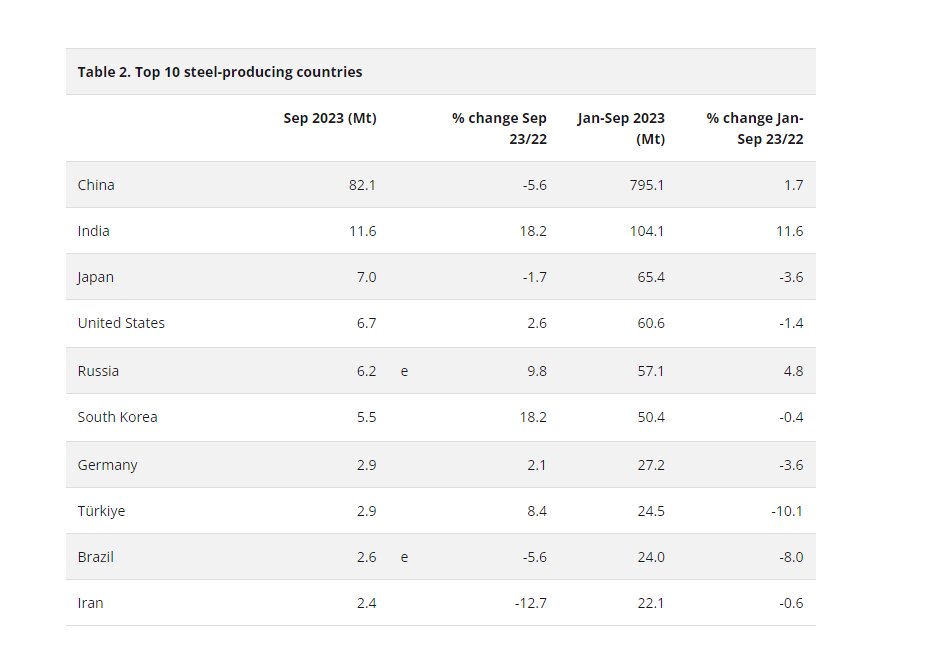Screen dimensions: 941x645
Task: Click the "% change Sep 23/22" column header
Action: pyautogui.click(x=499, y=128)
